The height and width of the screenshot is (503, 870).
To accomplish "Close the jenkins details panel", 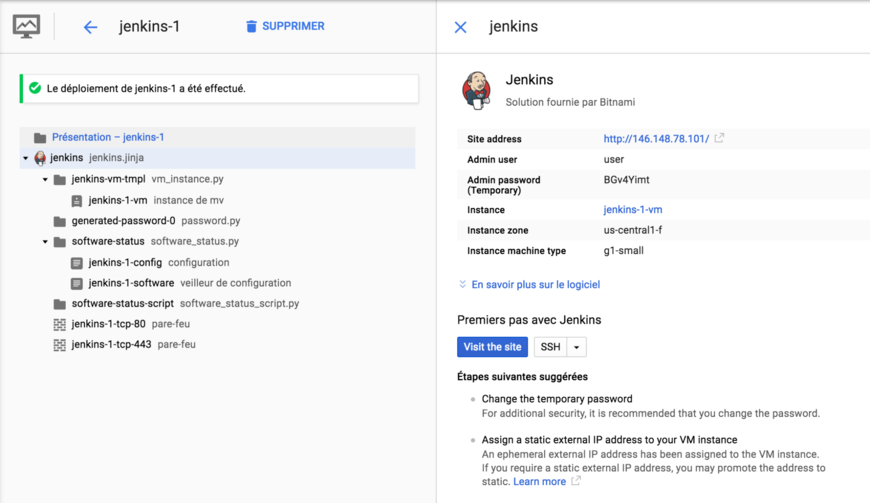I will (x=461, y=27).
